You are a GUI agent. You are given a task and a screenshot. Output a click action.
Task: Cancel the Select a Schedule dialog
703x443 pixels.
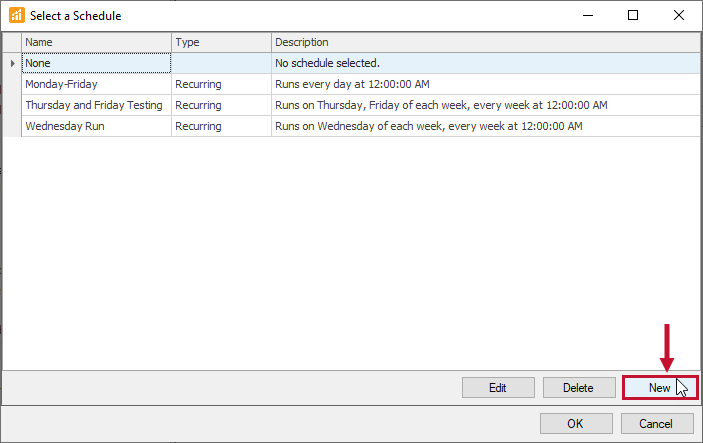click(657, 423)
